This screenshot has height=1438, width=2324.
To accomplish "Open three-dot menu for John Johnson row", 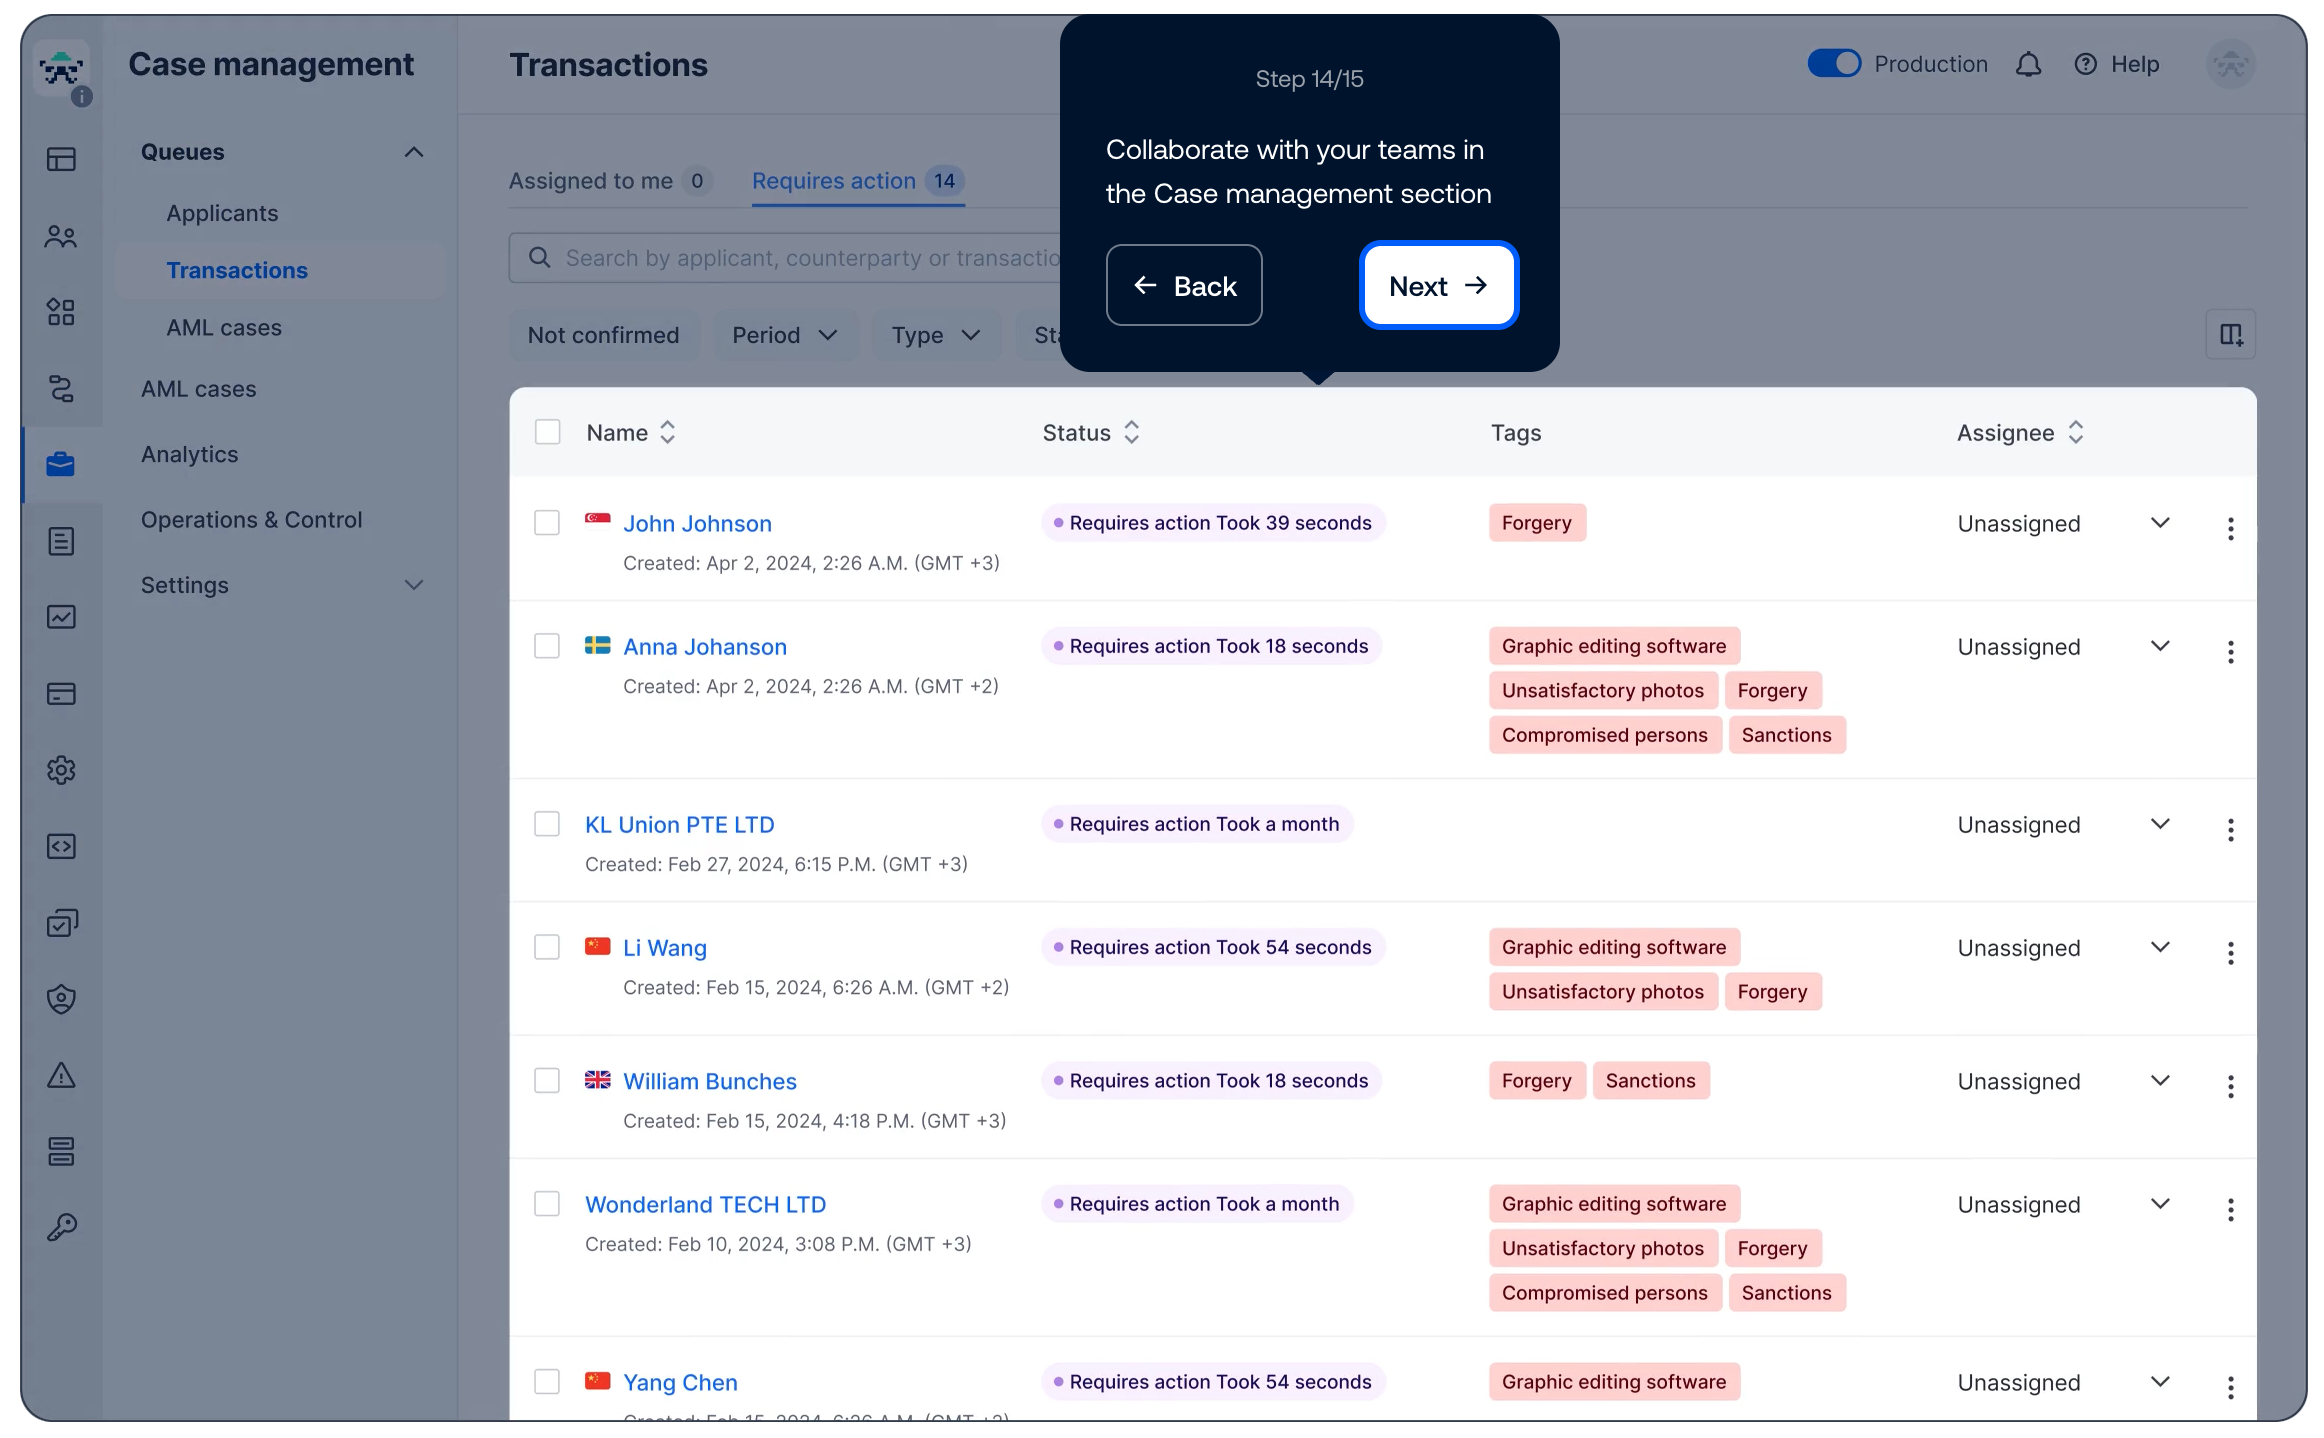I will click(2230, 529).
